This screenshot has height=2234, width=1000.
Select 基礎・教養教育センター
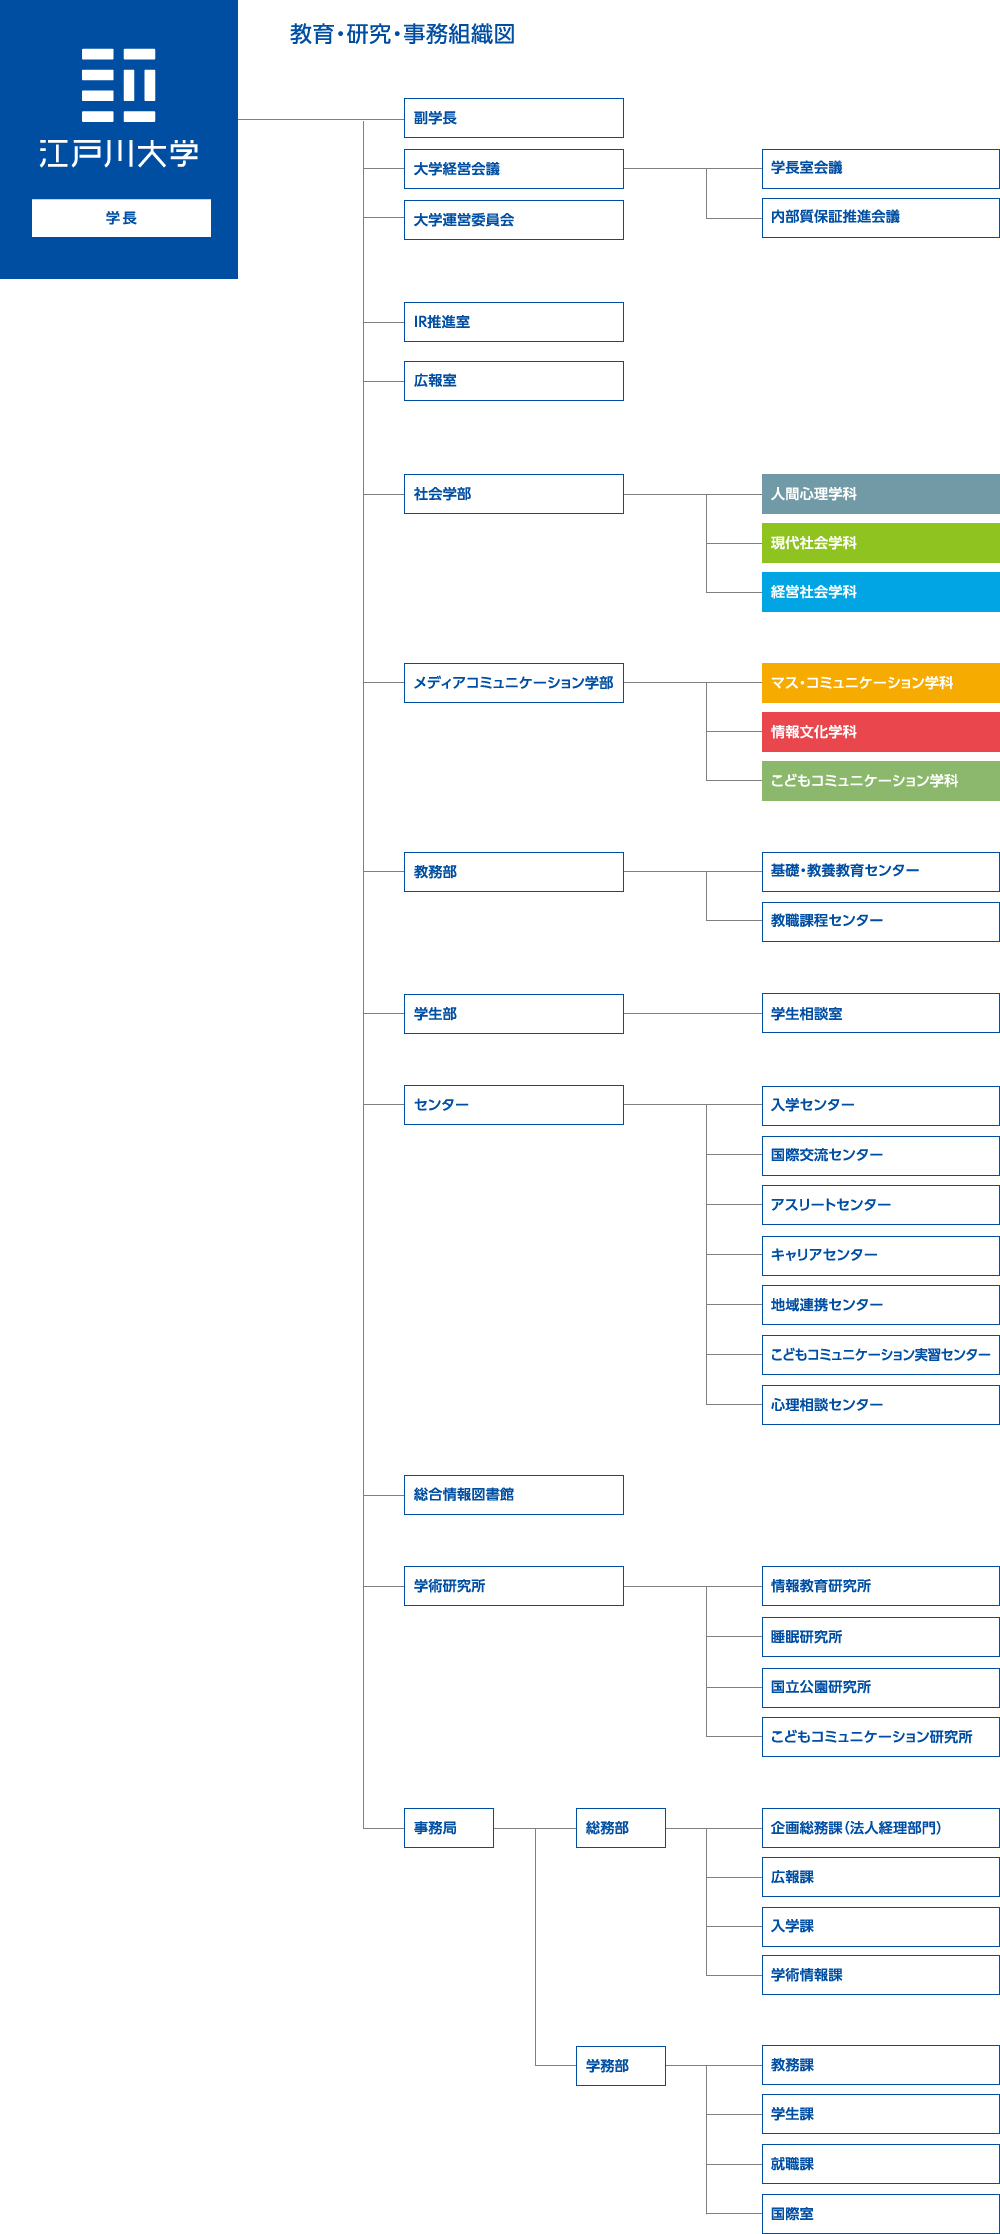click(x=881, y=872)
